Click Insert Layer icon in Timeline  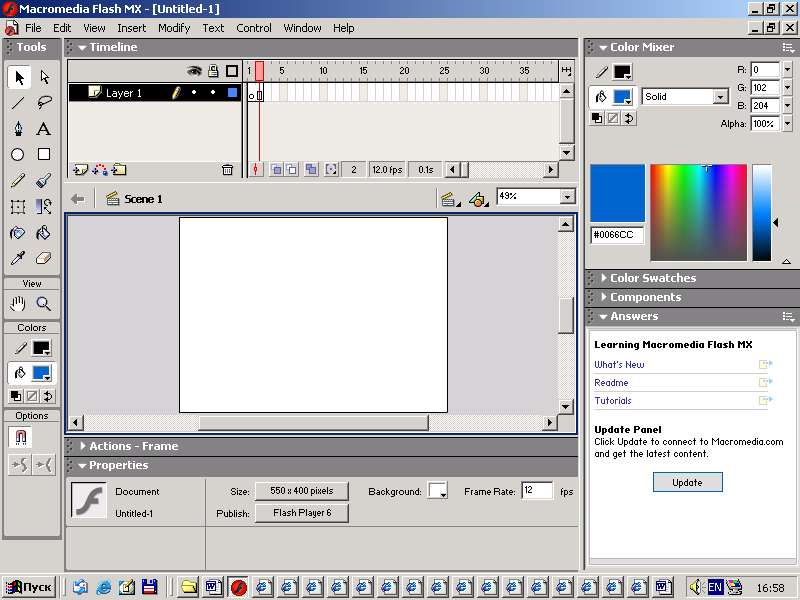click(81, 169)
